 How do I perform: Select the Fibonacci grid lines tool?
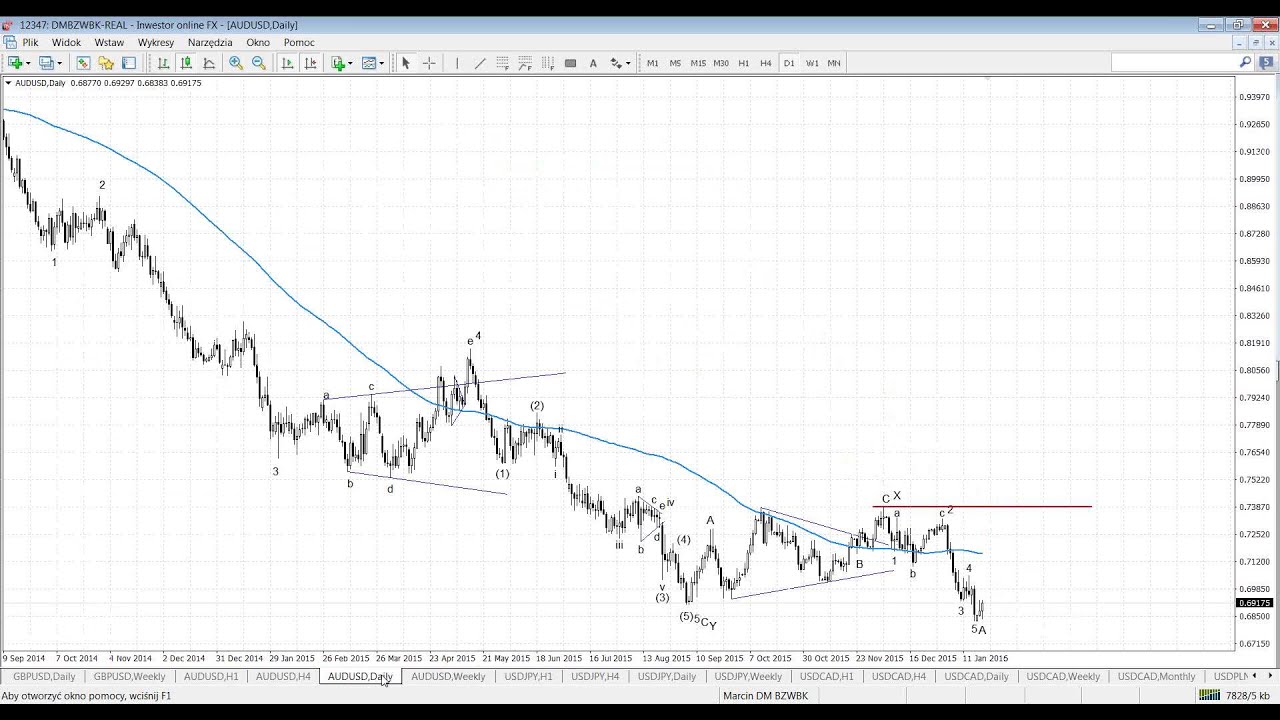548,63
